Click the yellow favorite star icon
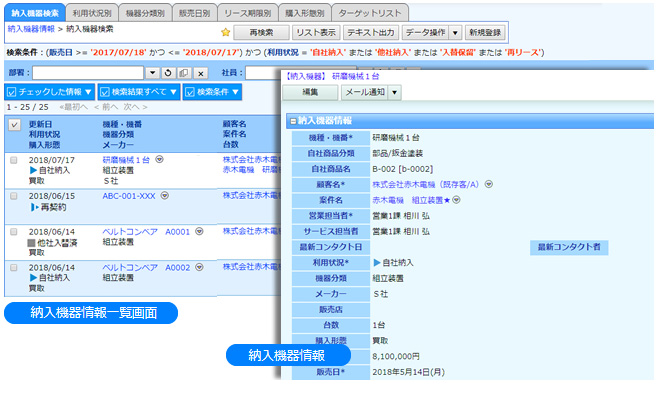Viewport: 672px width, 398px height. click(225, 32)
